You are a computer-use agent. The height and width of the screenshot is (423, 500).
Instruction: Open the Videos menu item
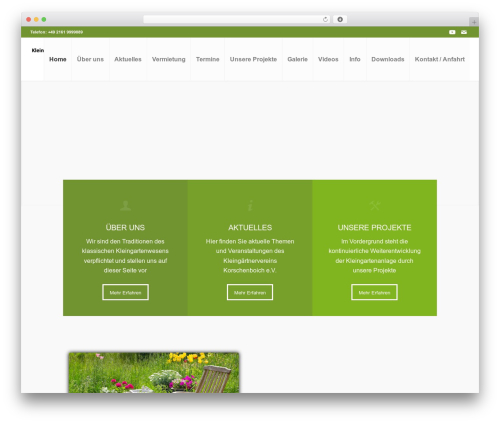(328, 59)
